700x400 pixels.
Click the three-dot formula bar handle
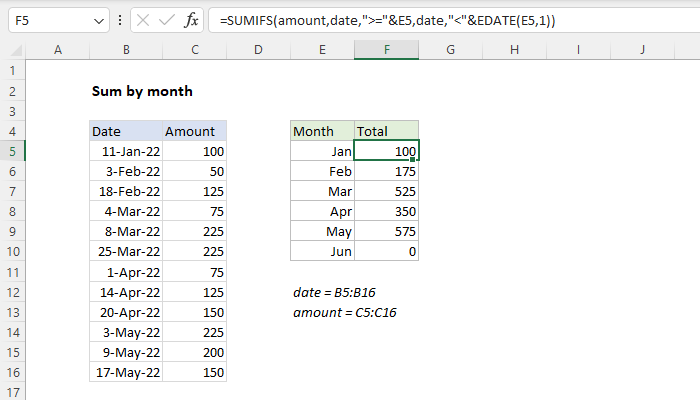(x=120, y=20)
